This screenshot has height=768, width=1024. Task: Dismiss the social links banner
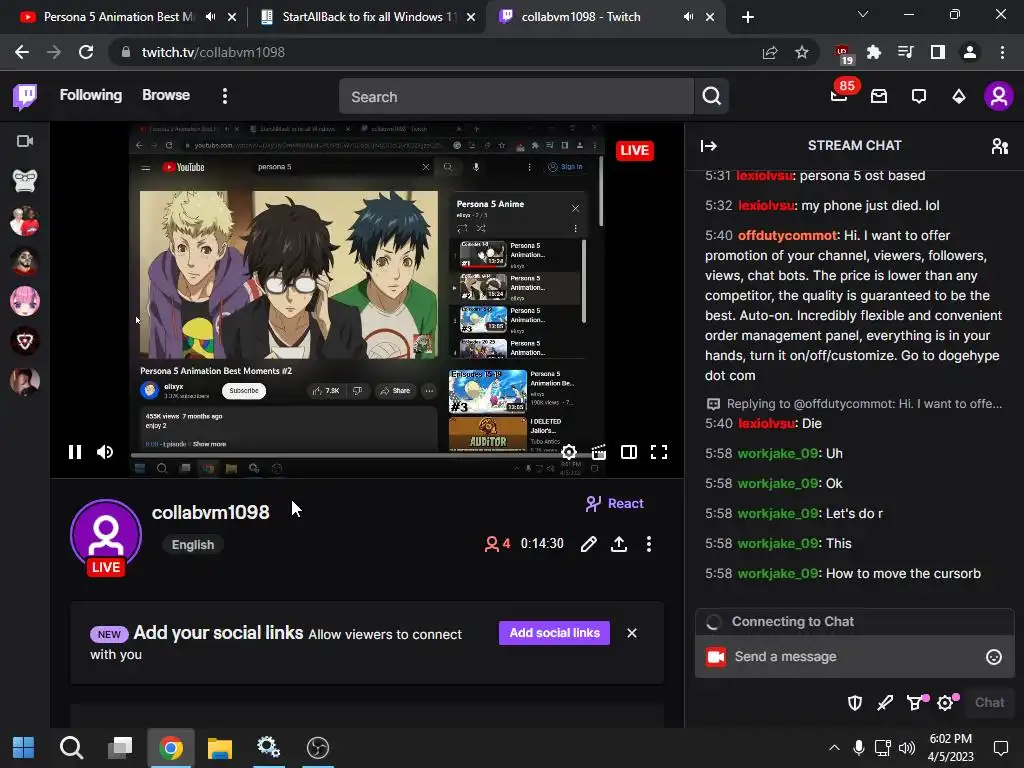(632, 633)
